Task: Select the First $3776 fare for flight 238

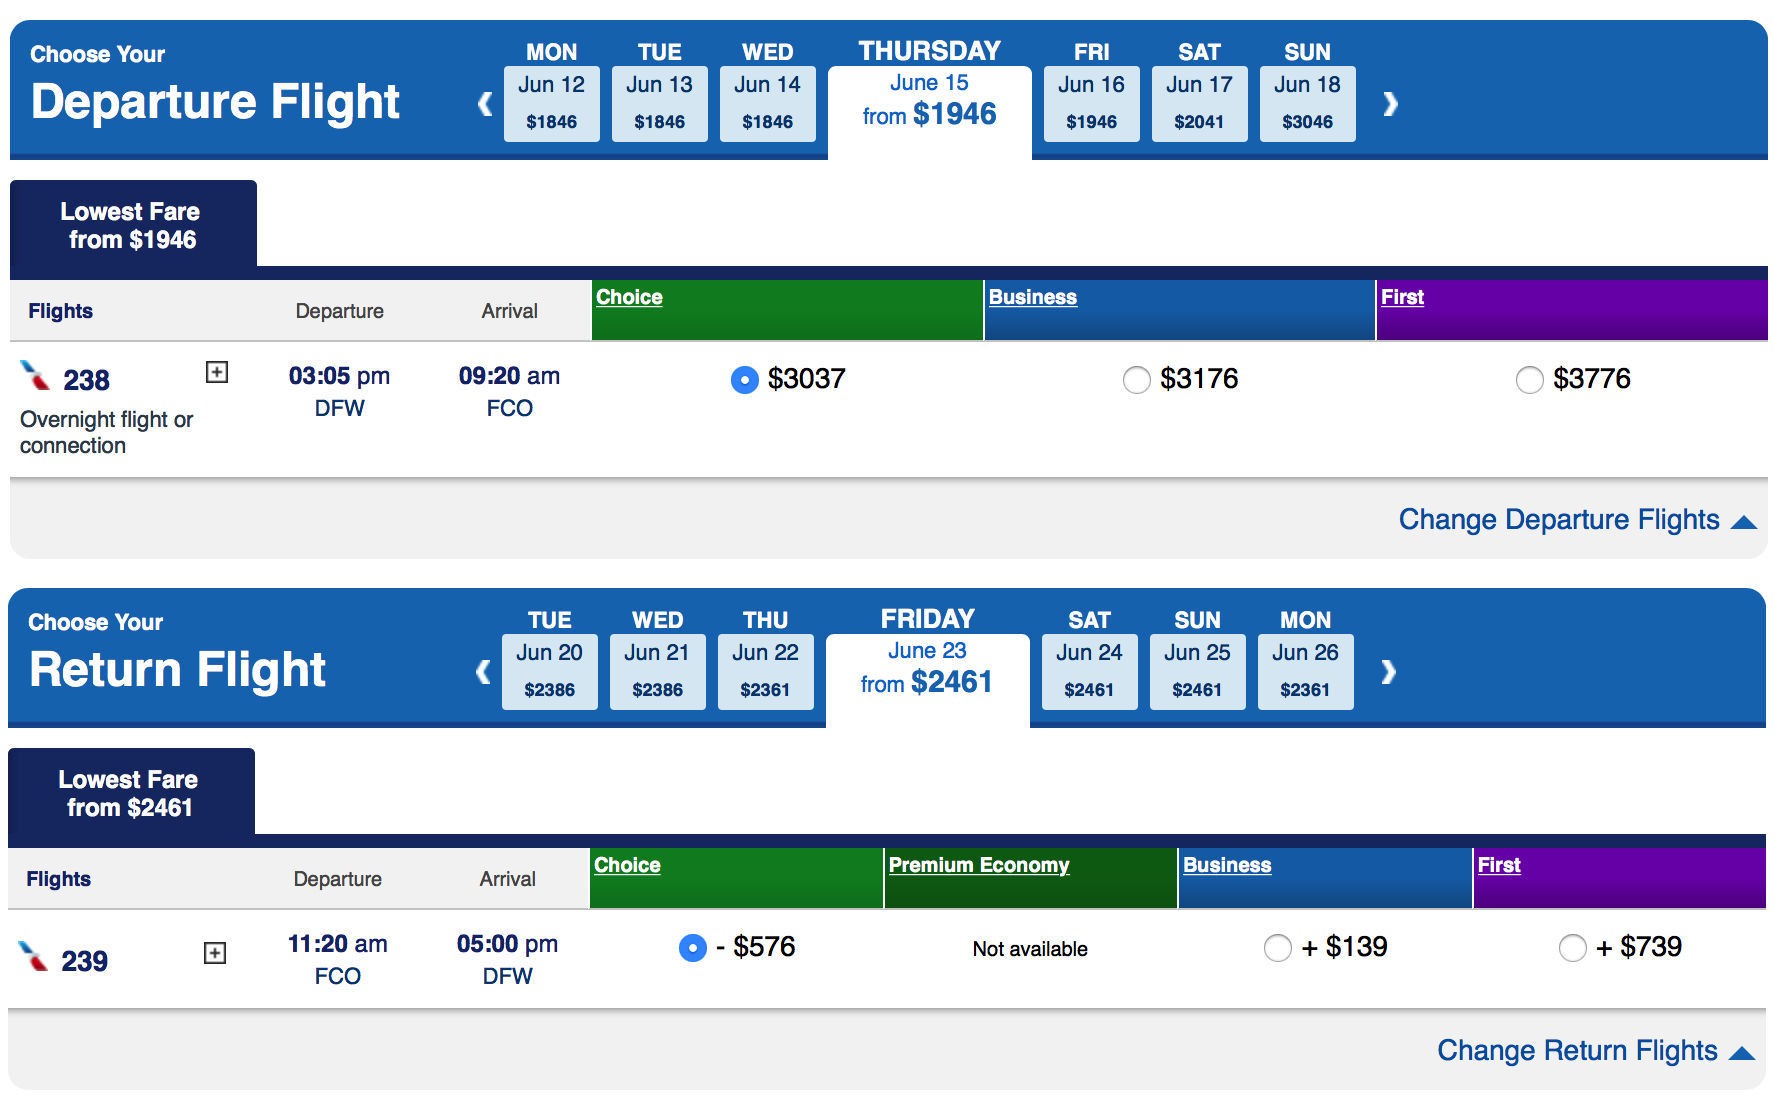Action: point(1530,380)
